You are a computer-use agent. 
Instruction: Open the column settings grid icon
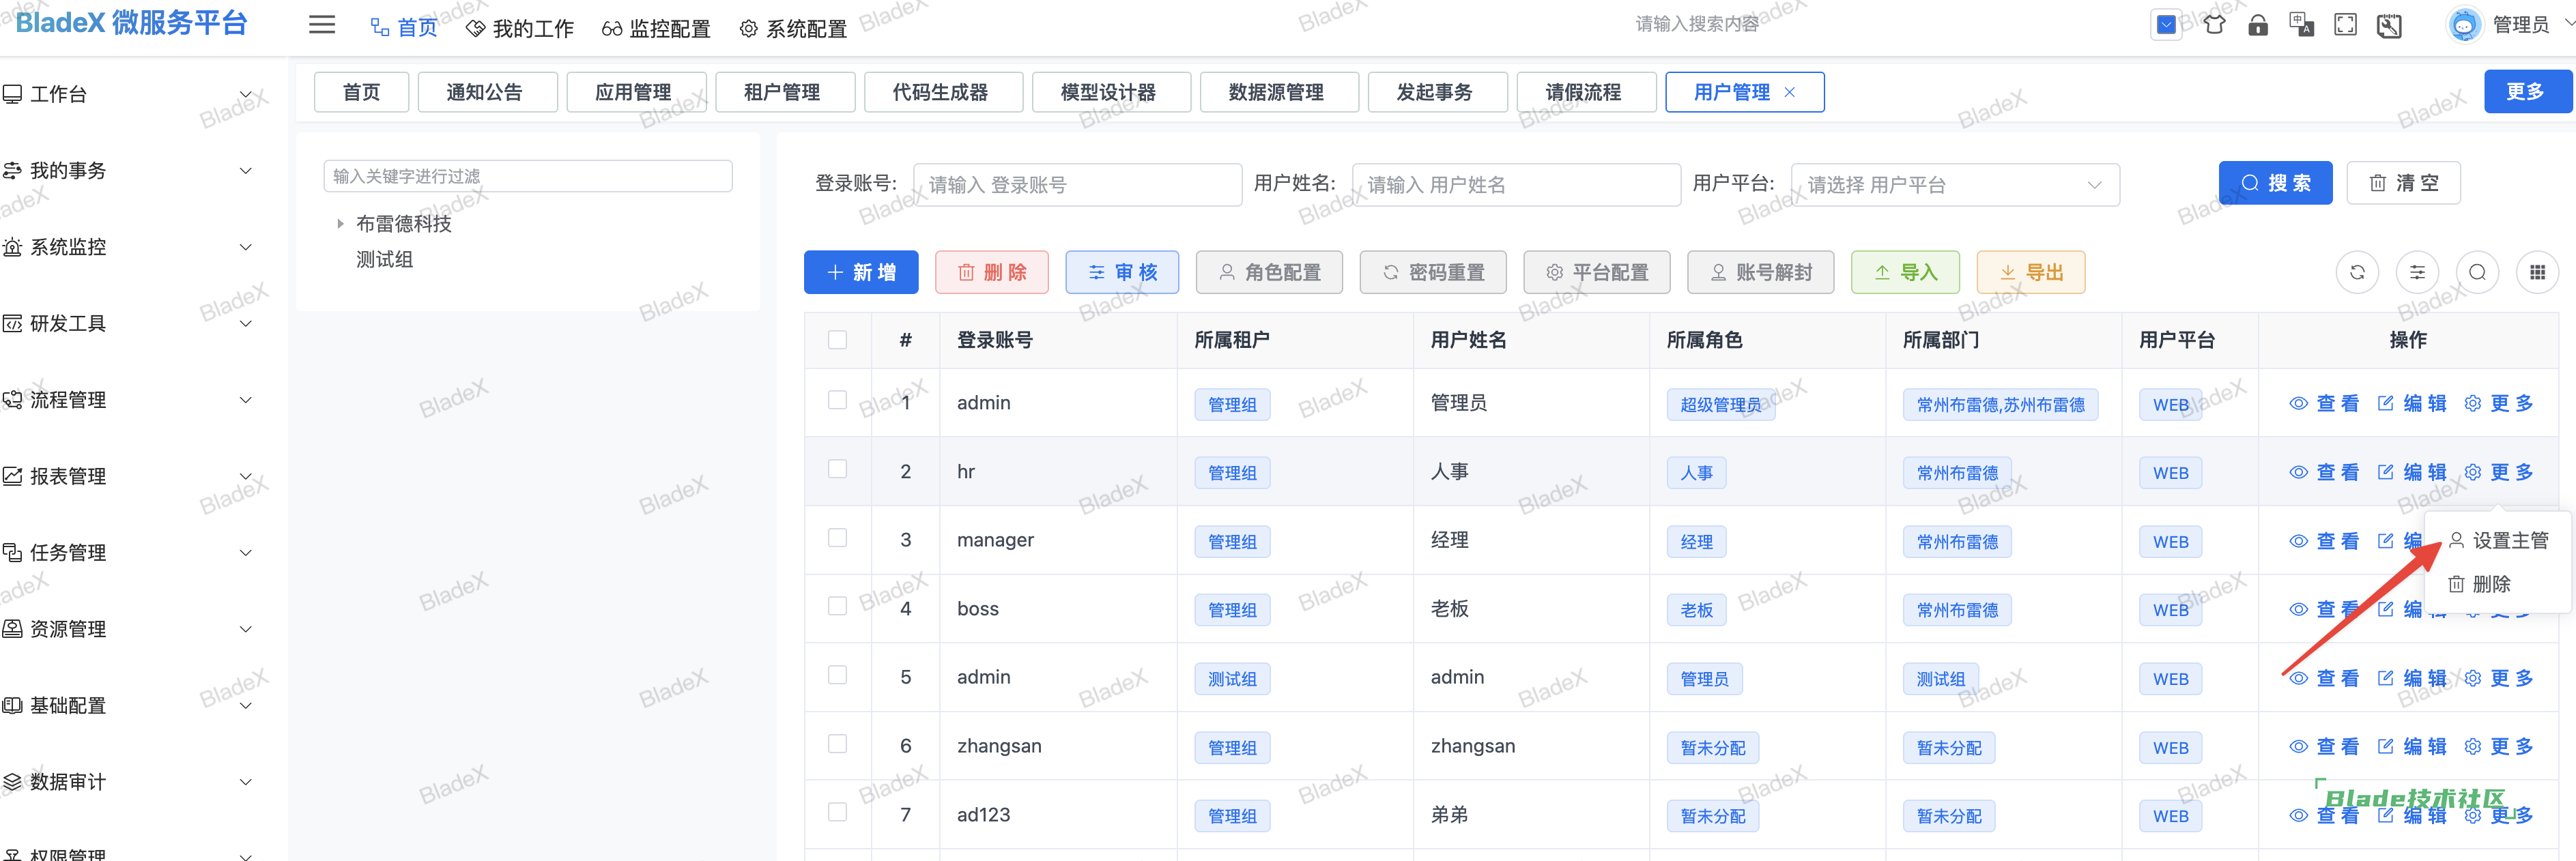pos(2537,272)
